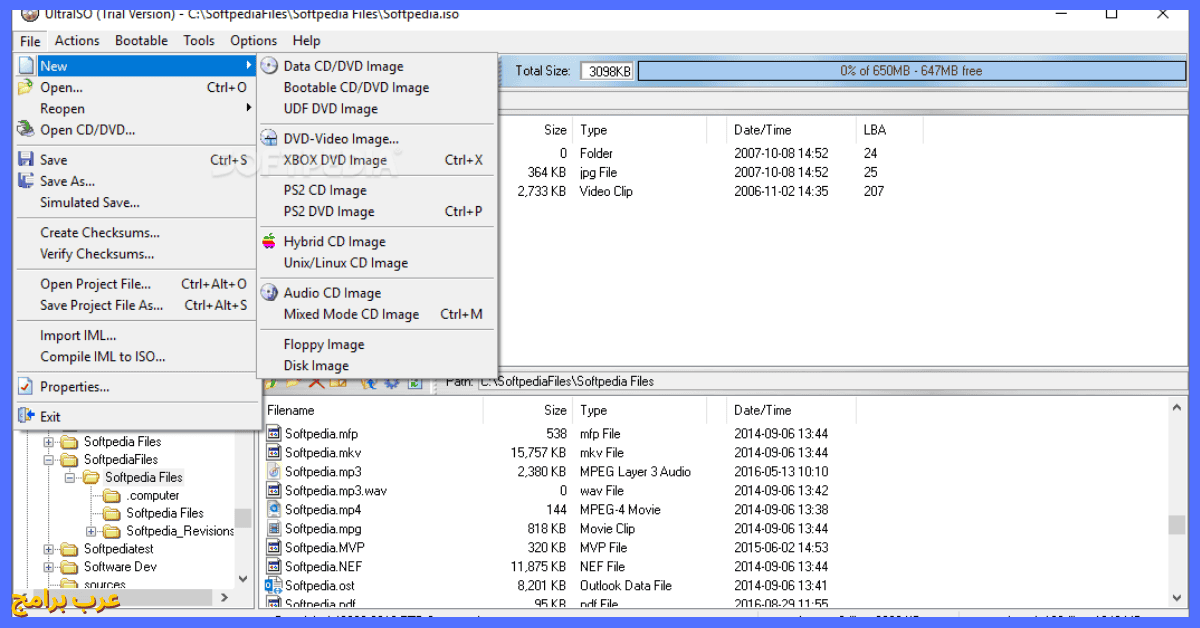Open the New submenu arrow
1200x628 pixels.
coord(248,66)
